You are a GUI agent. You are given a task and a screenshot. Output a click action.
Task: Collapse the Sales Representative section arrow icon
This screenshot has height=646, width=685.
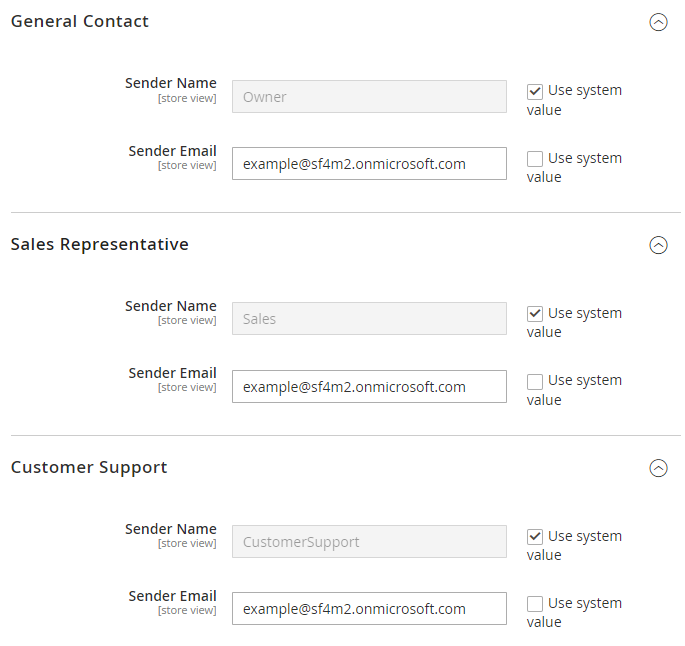[x=658, y=245]
